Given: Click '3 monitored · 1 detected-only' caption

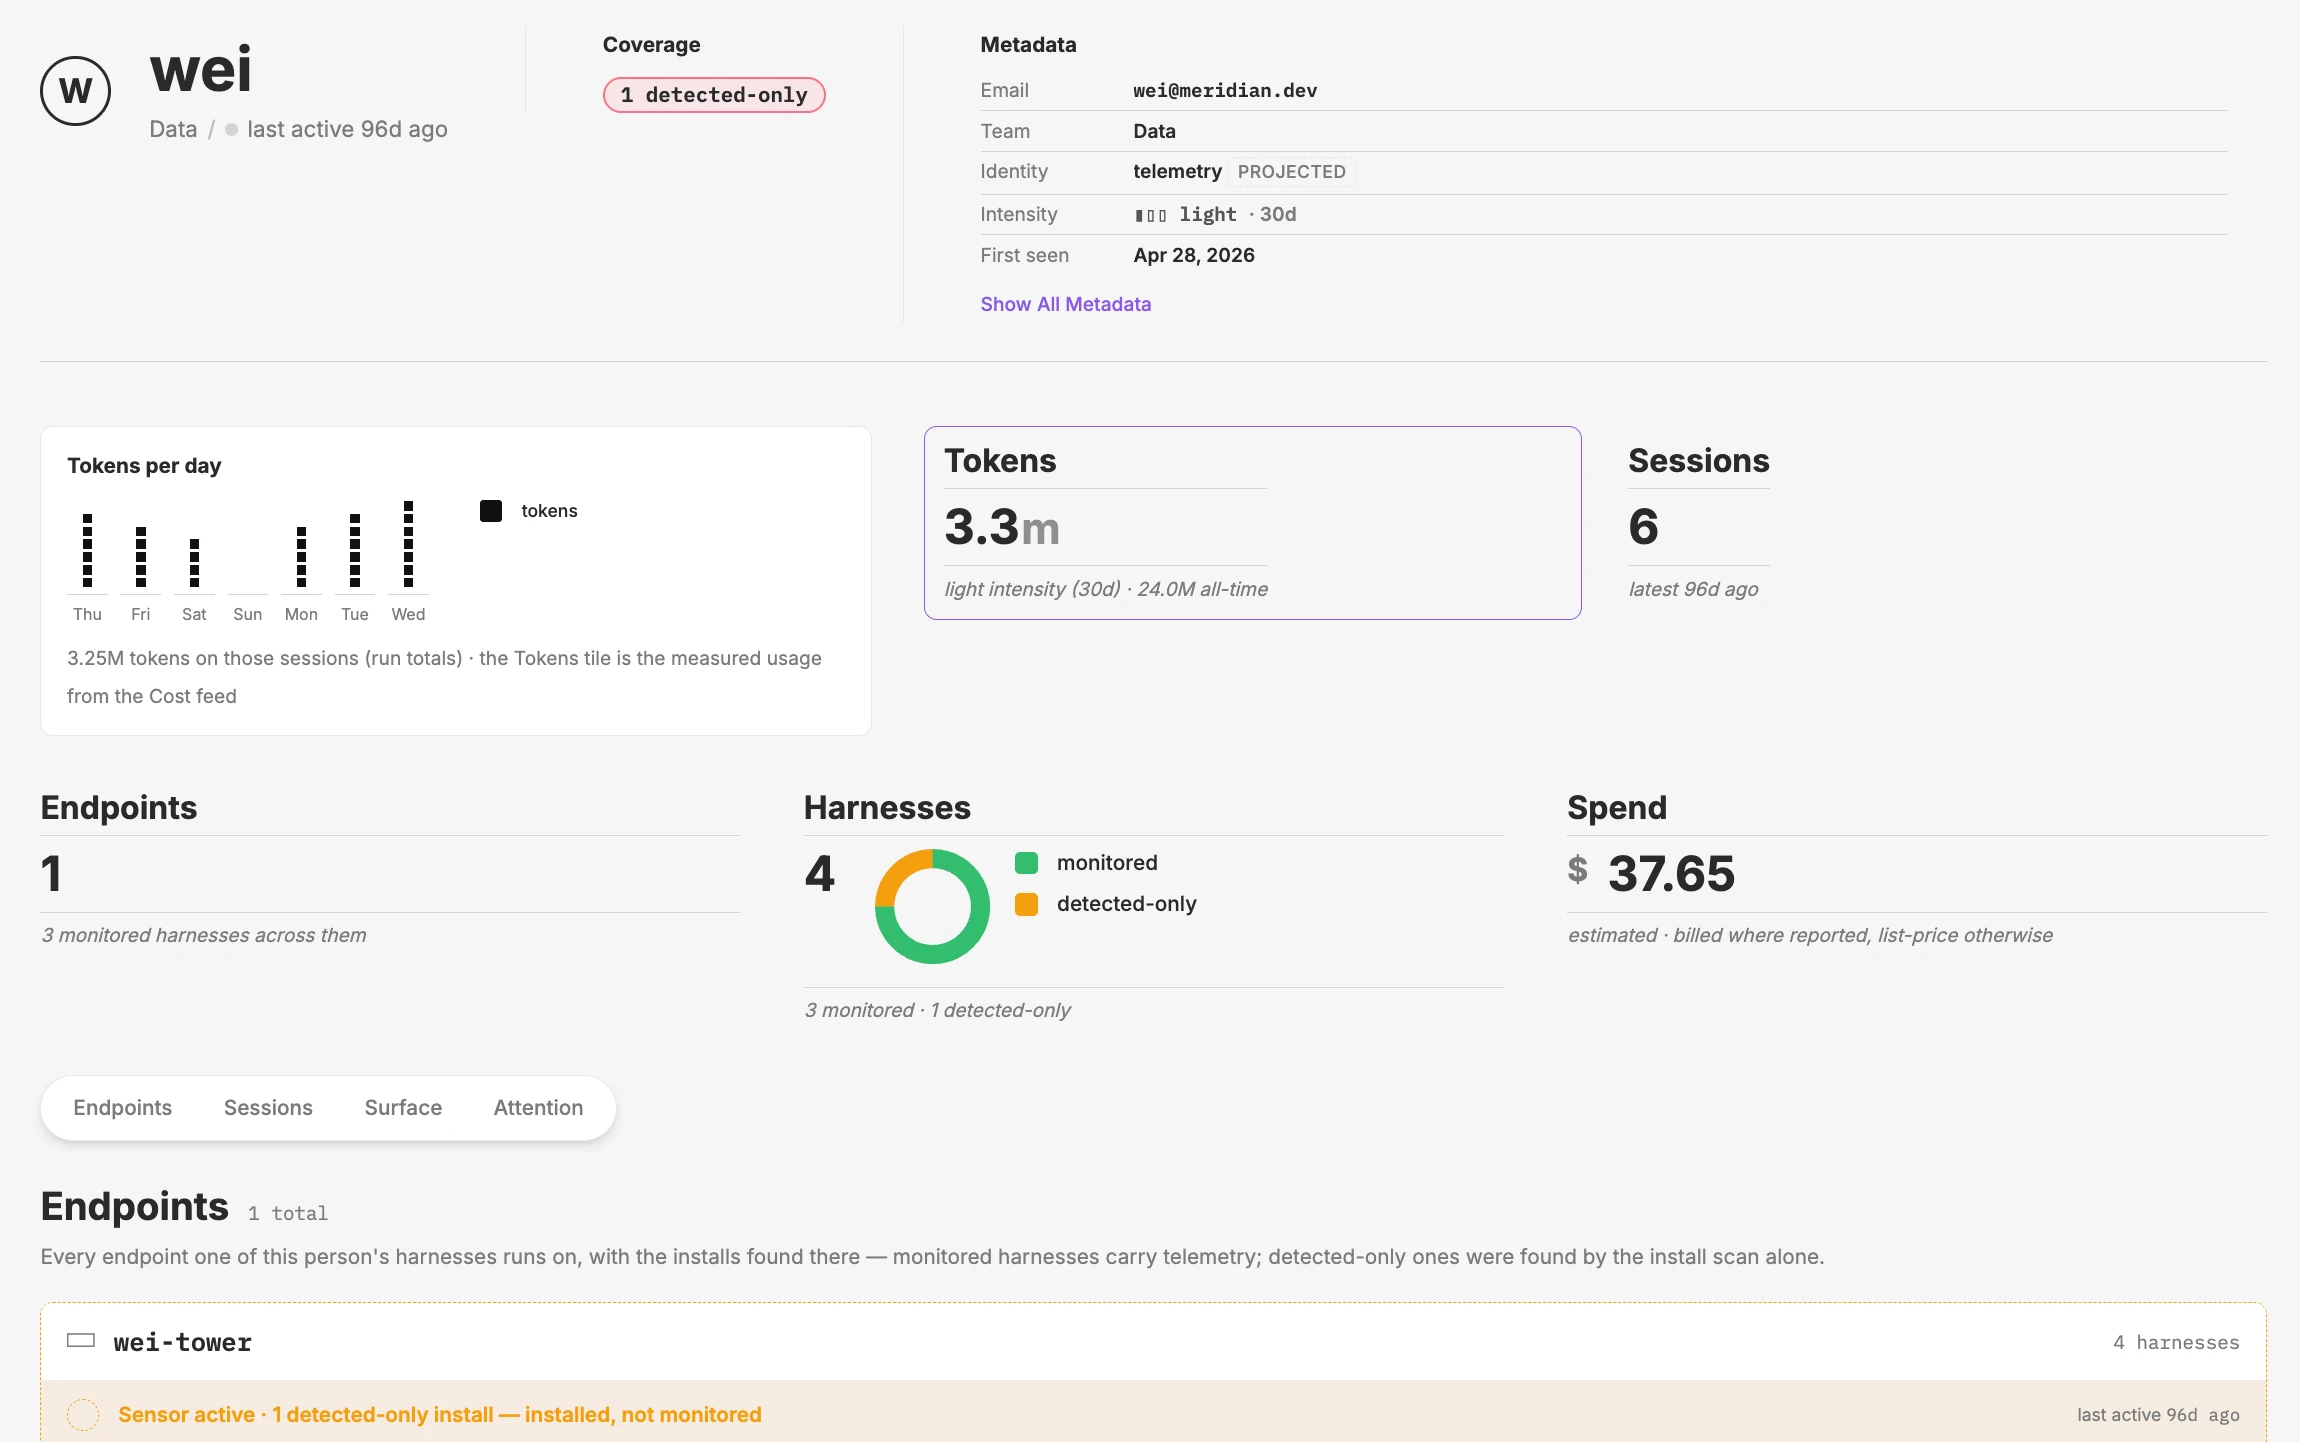Looking at the screenshot, I should (937, 1010).
